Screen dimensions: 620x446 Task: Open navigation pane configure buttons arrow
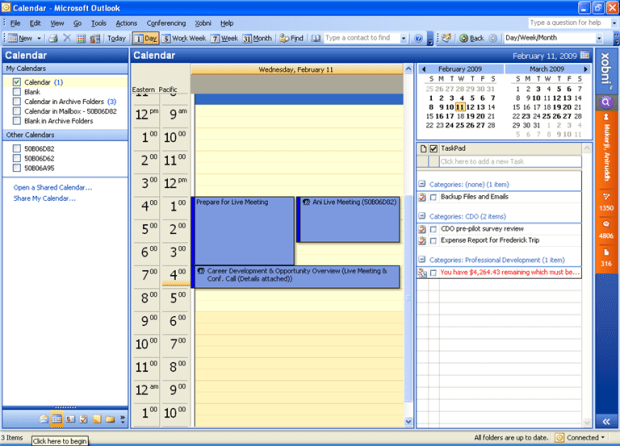coord(123,419)
